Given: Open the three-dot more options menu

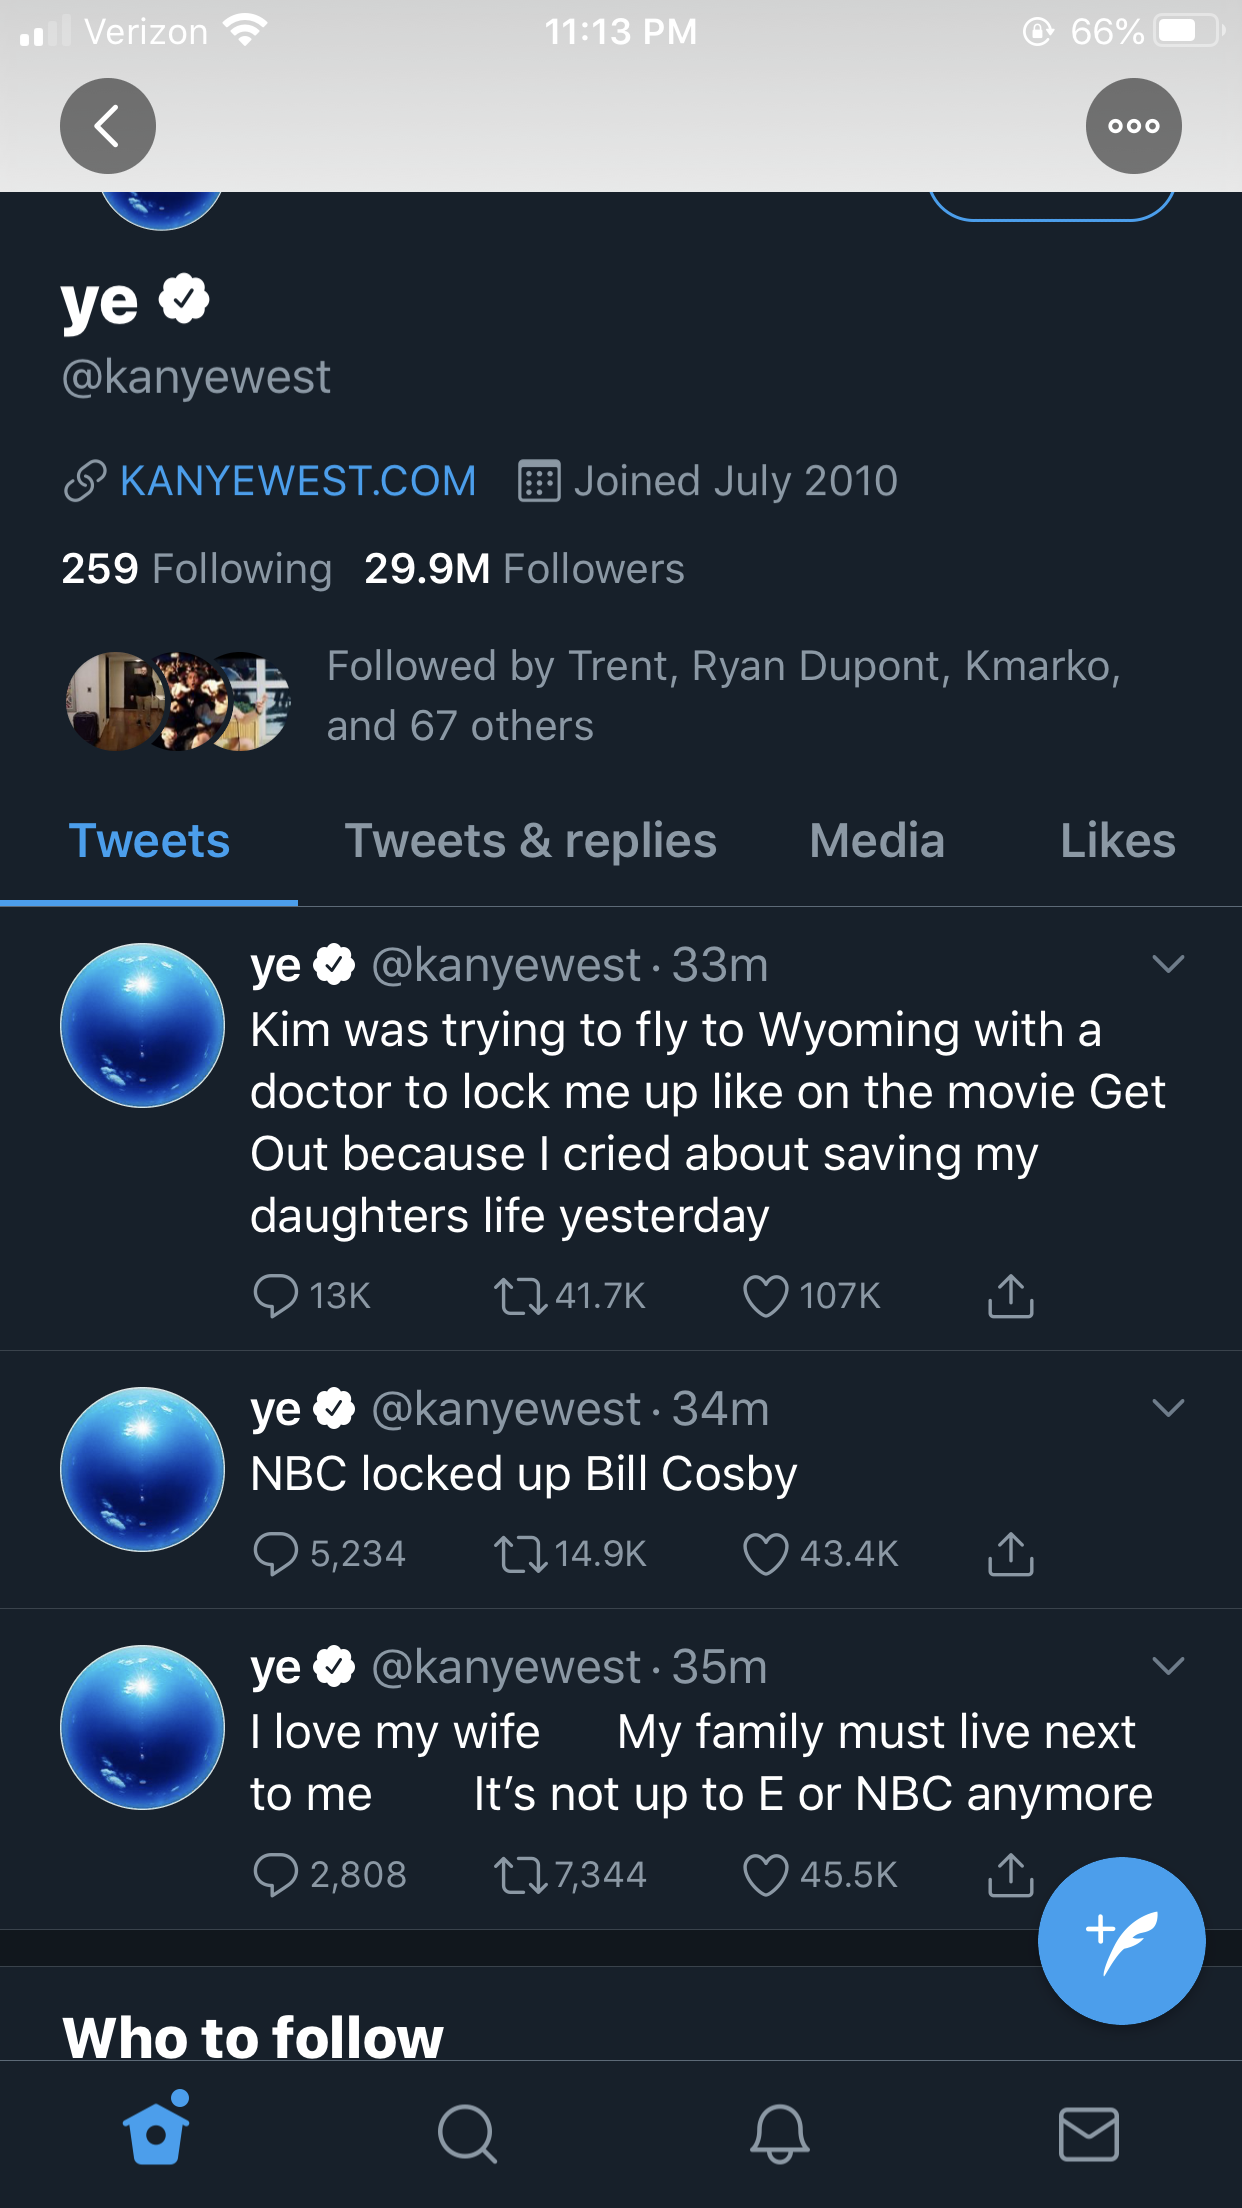Looking at the screenshot, I should [1133, 126].
